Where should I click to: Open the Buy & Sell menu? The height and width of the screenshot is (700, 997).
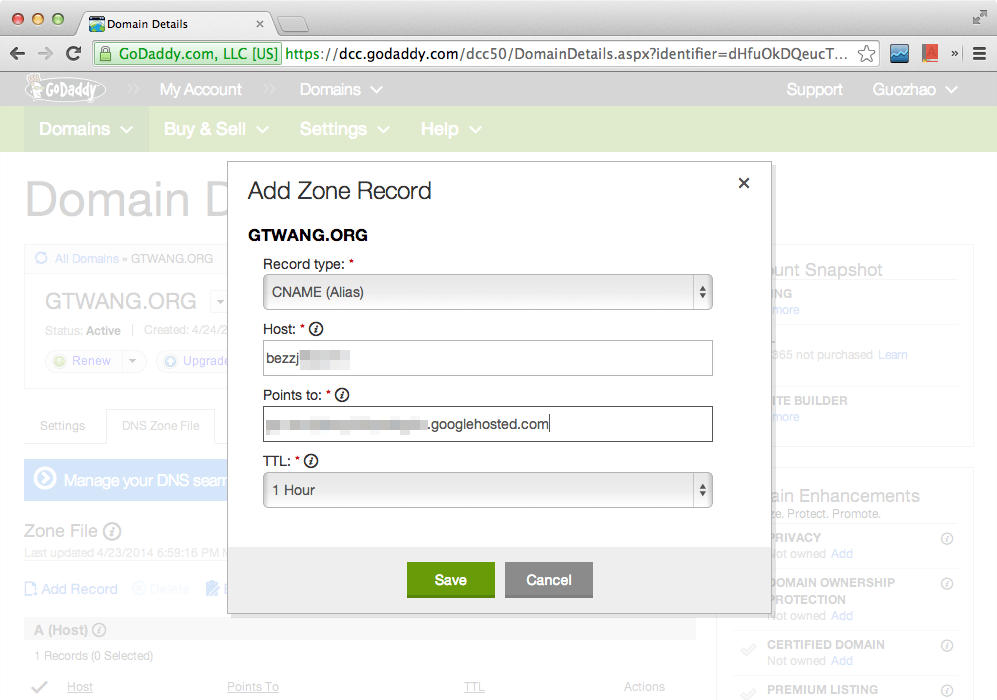pos(216,129)
